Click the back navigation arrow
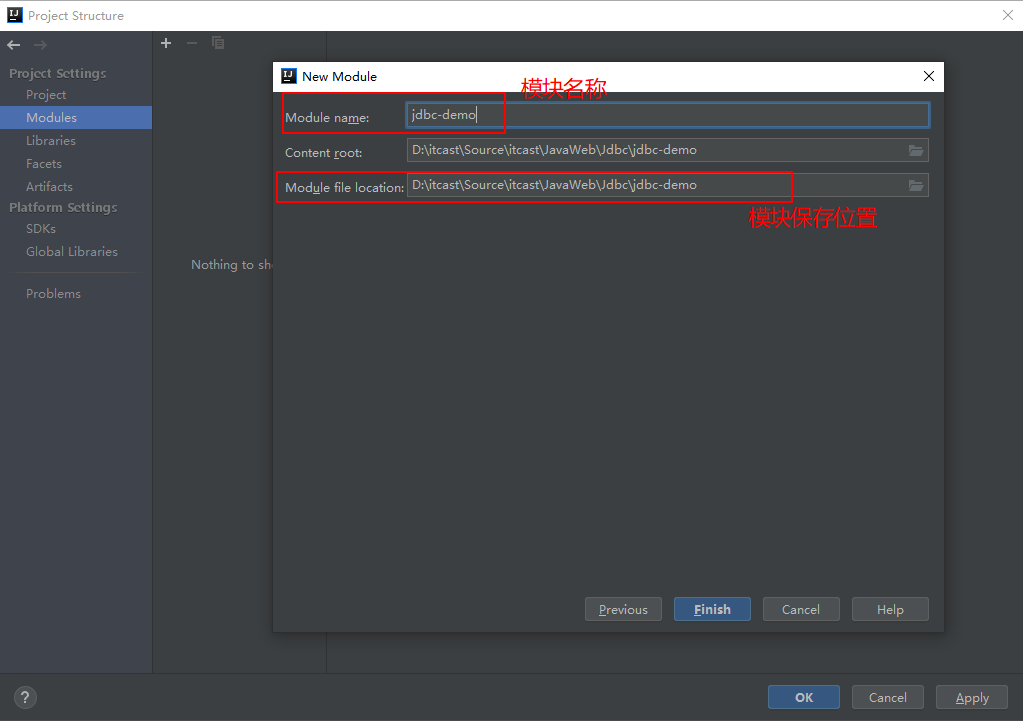Image resolution: width=1023 pixels, height=721 pixels. [x=14, y=45]
